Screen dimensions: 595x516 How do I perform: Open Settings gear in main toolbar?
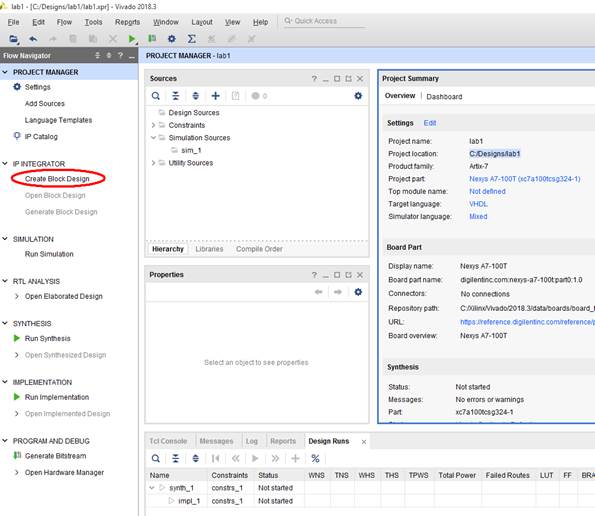click(x=172, y=39)
